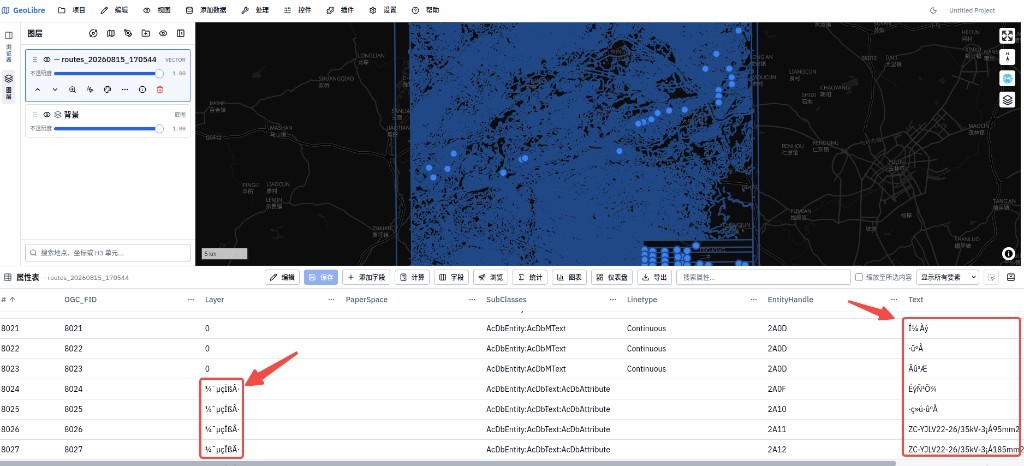Click the Browse button with rocket icon
Image resolution: width=1024 pixels, height=466 pixels.
(490, 277)
